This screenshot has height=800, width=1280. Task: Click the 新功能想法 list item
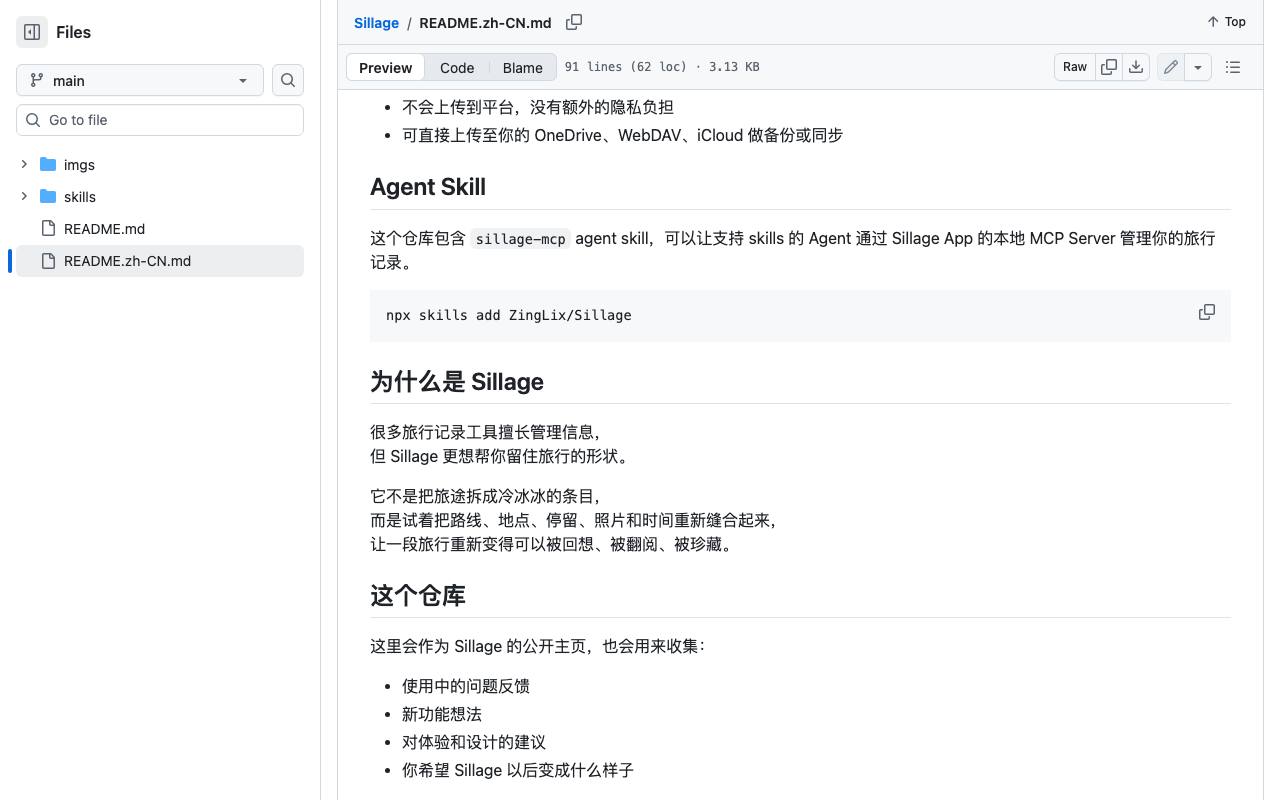coord(442,714)
